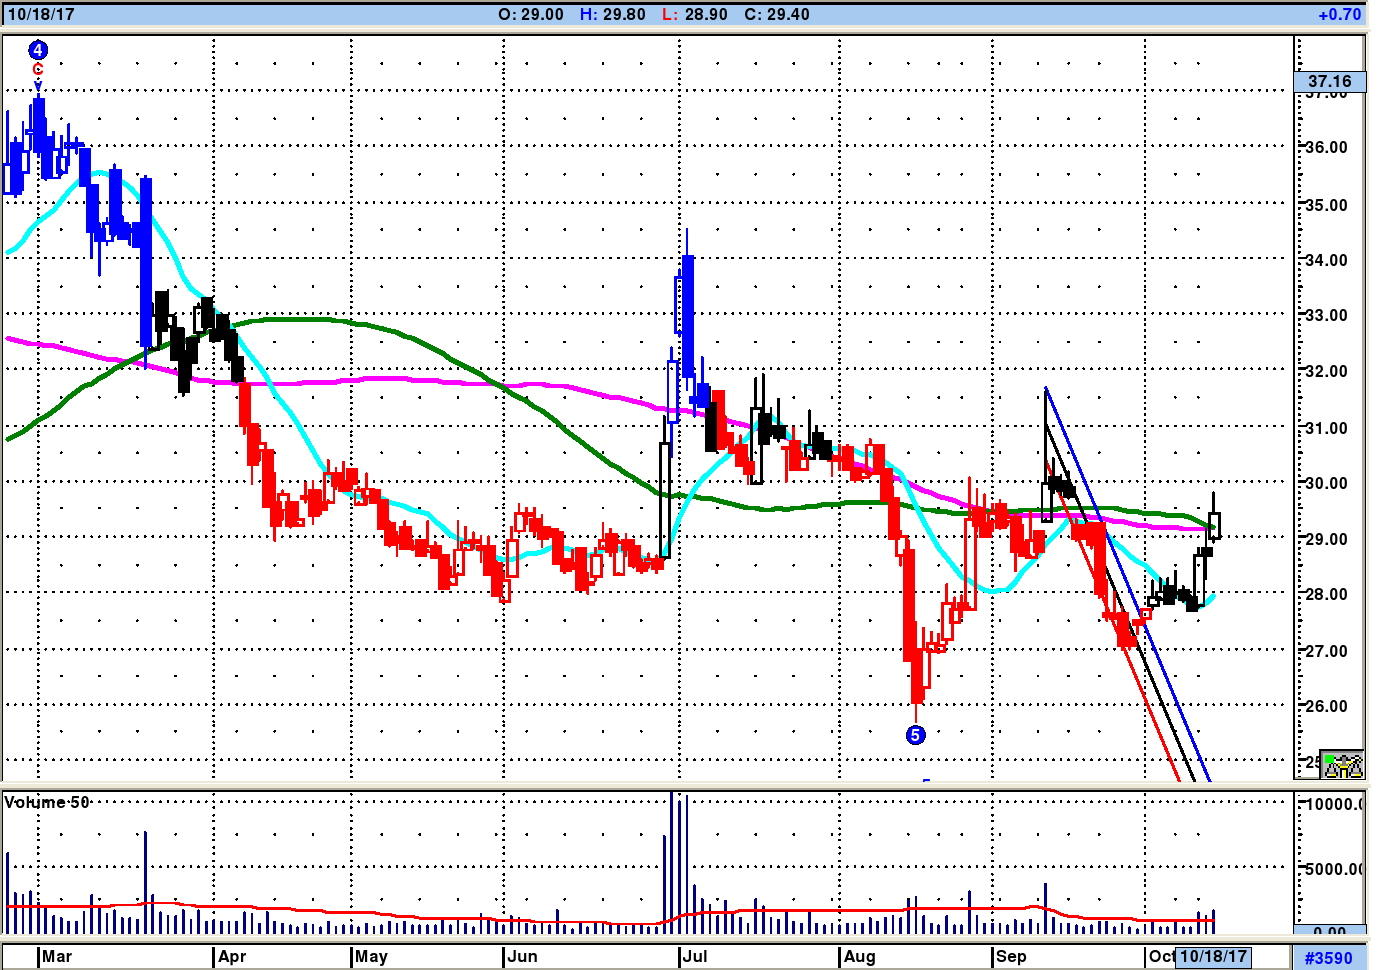
Task: Click the tallest July volume bar
Action: tap(671, 862)
